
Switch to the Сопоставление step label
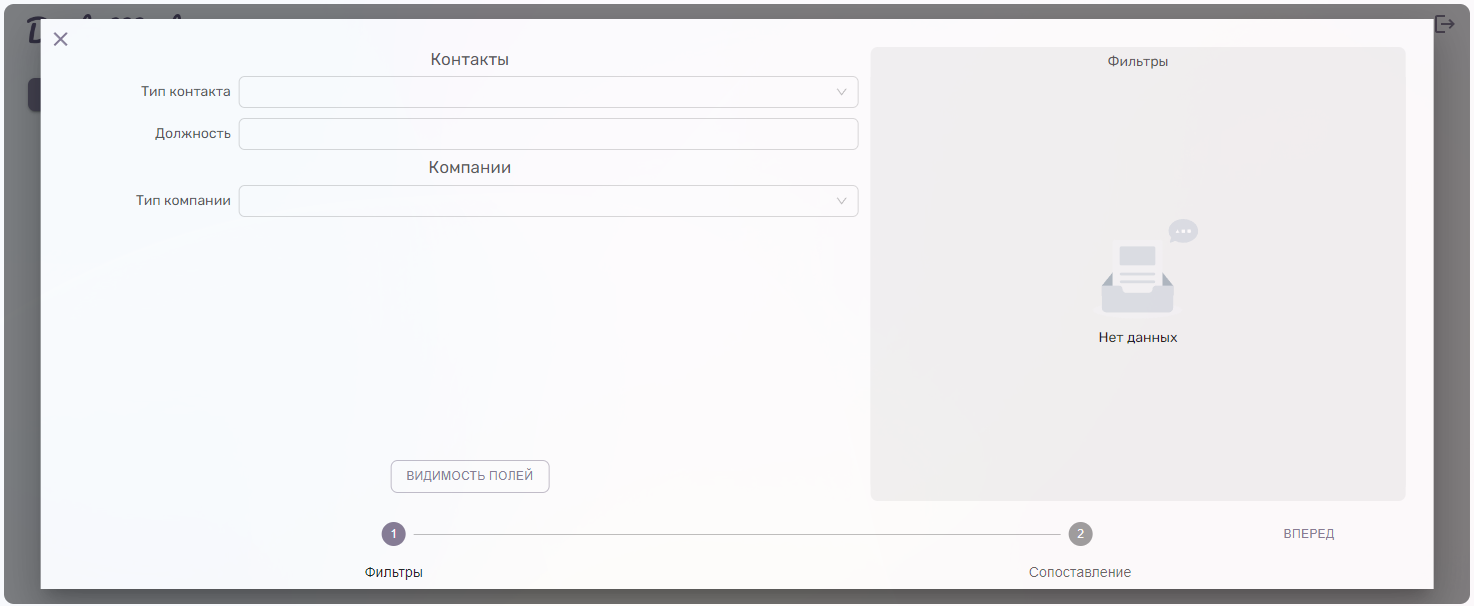[x=1080, y=572]
